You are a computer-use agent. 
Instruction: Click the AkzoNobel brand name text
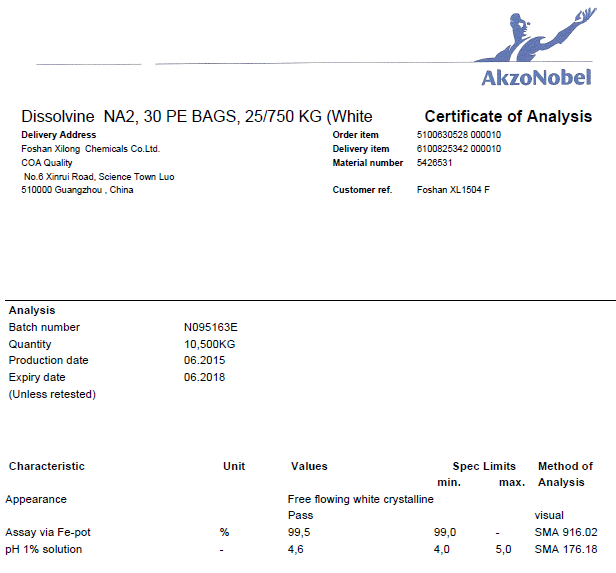click(537, 78)
